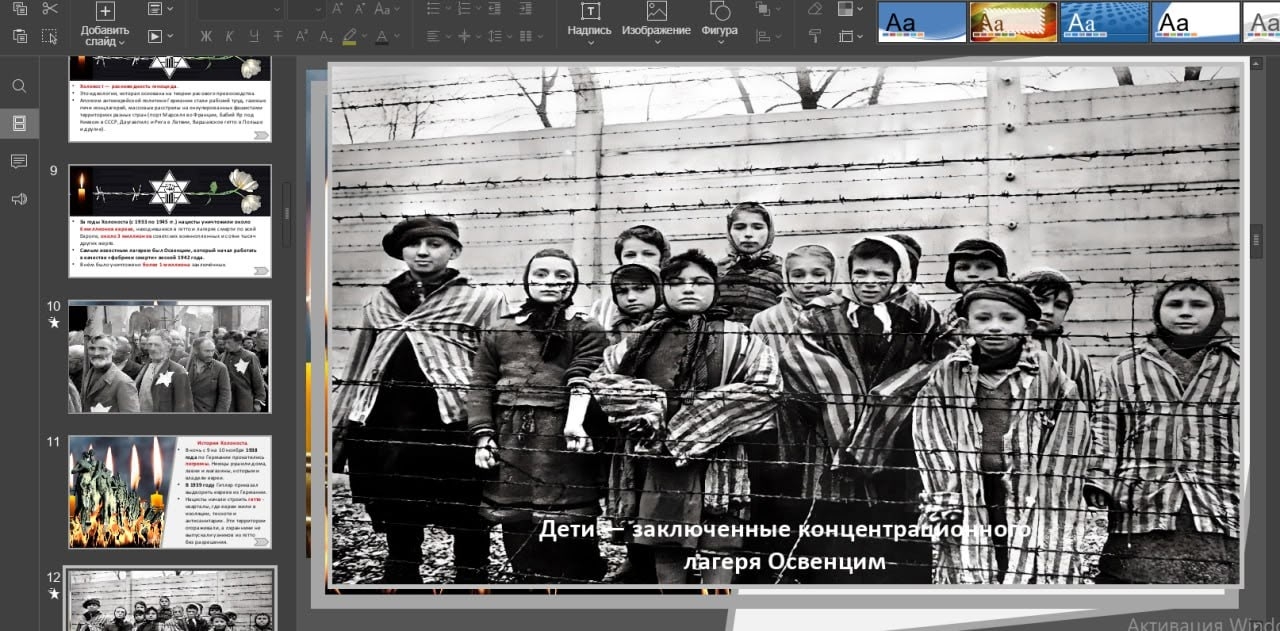Click the eraser clear style icon
Image resolution: width=1280 pixels, height=631 pixels.
[814, 9]
